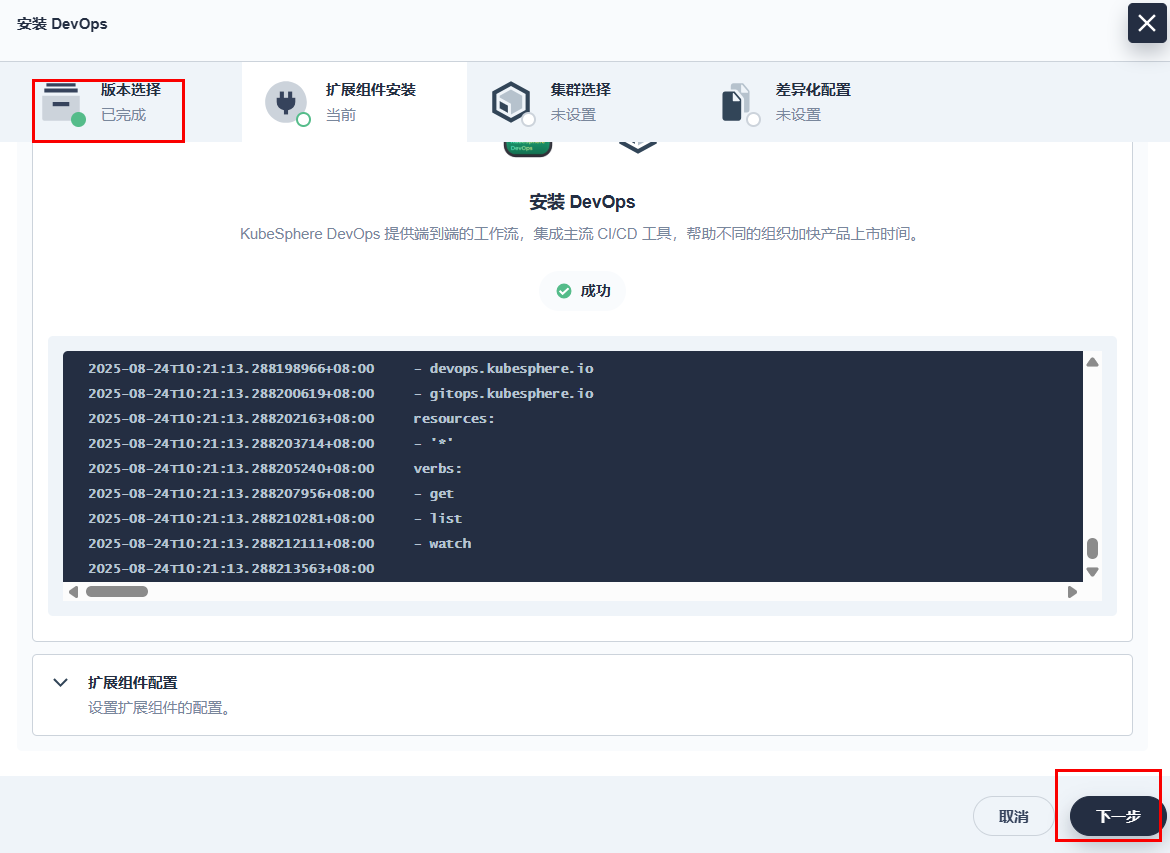The height and width of the screenshot is (853, 1170).
Task: Close the 安装 DevOps dialog
Action: pyautogui.click(x=1147, y=24)
